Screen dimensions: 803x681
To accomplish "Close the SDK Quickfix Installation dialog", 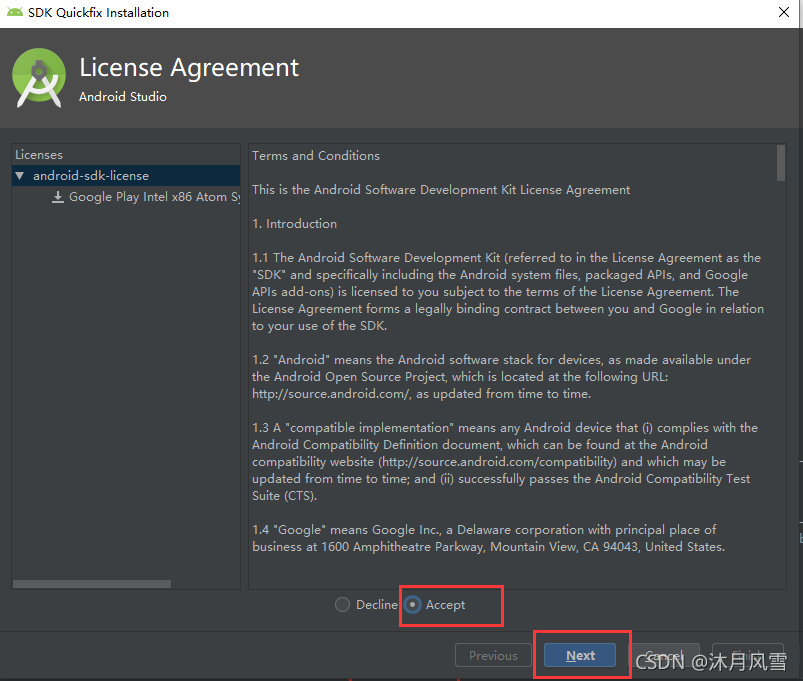I will point(784,12).
